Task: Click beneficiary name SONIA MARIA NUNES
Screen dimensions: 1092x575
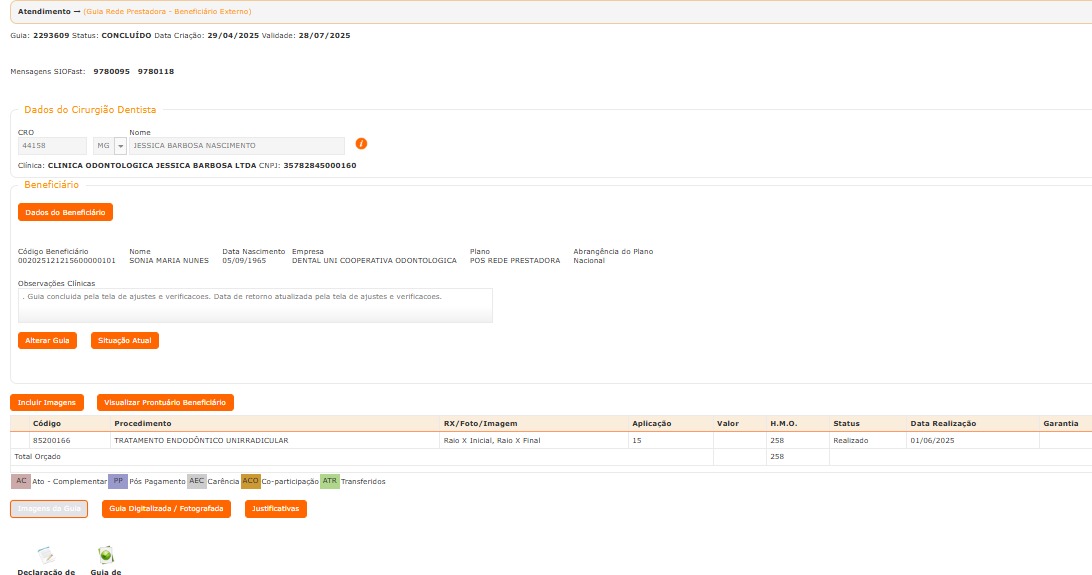Action: [x=169, y=260]
